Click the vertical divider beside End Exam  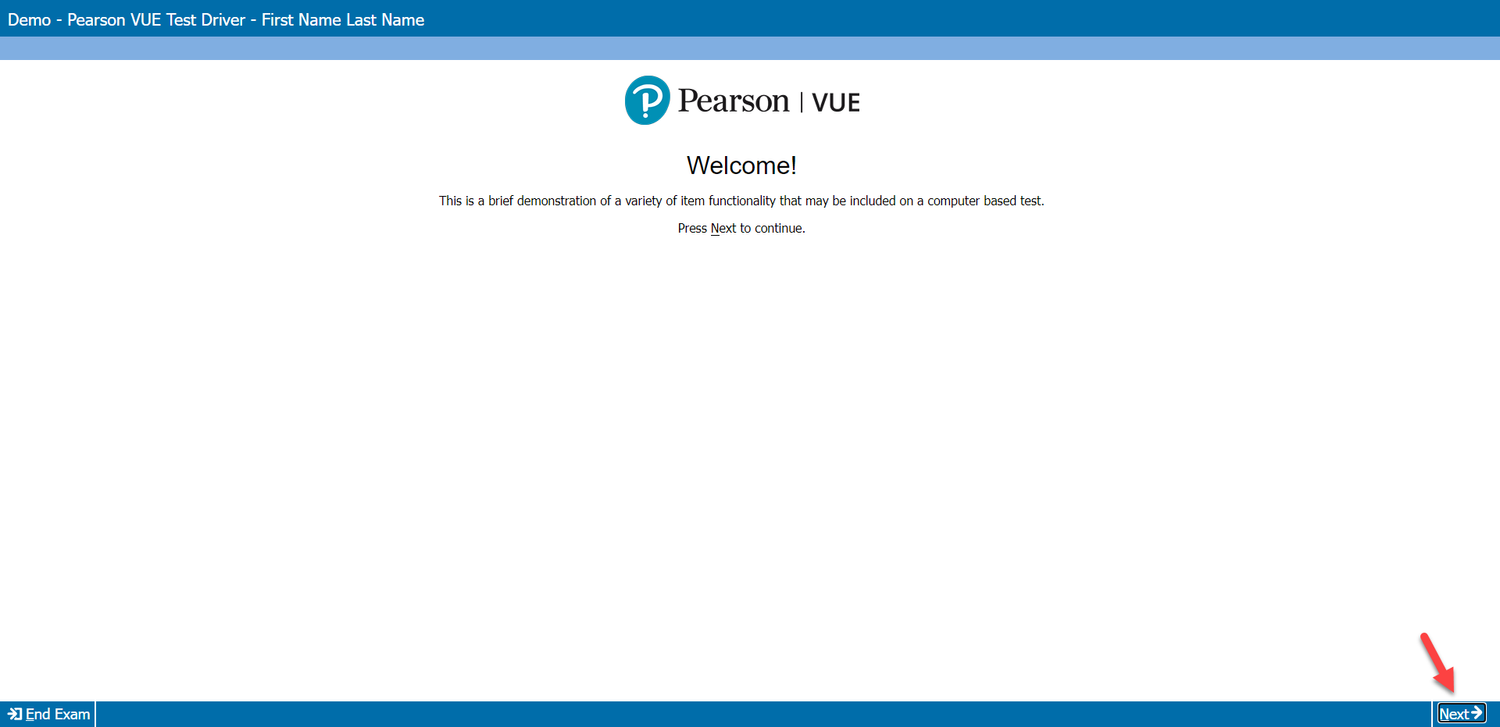pyautogui.click(x=95, y=714)
